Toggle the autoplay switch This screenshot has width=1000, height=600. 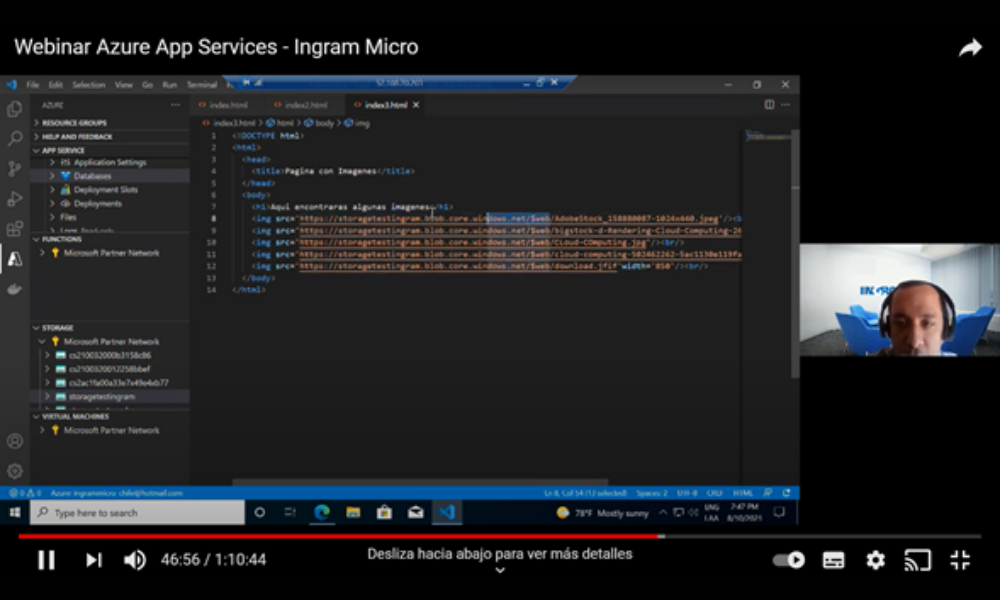[x=790, y=560]
